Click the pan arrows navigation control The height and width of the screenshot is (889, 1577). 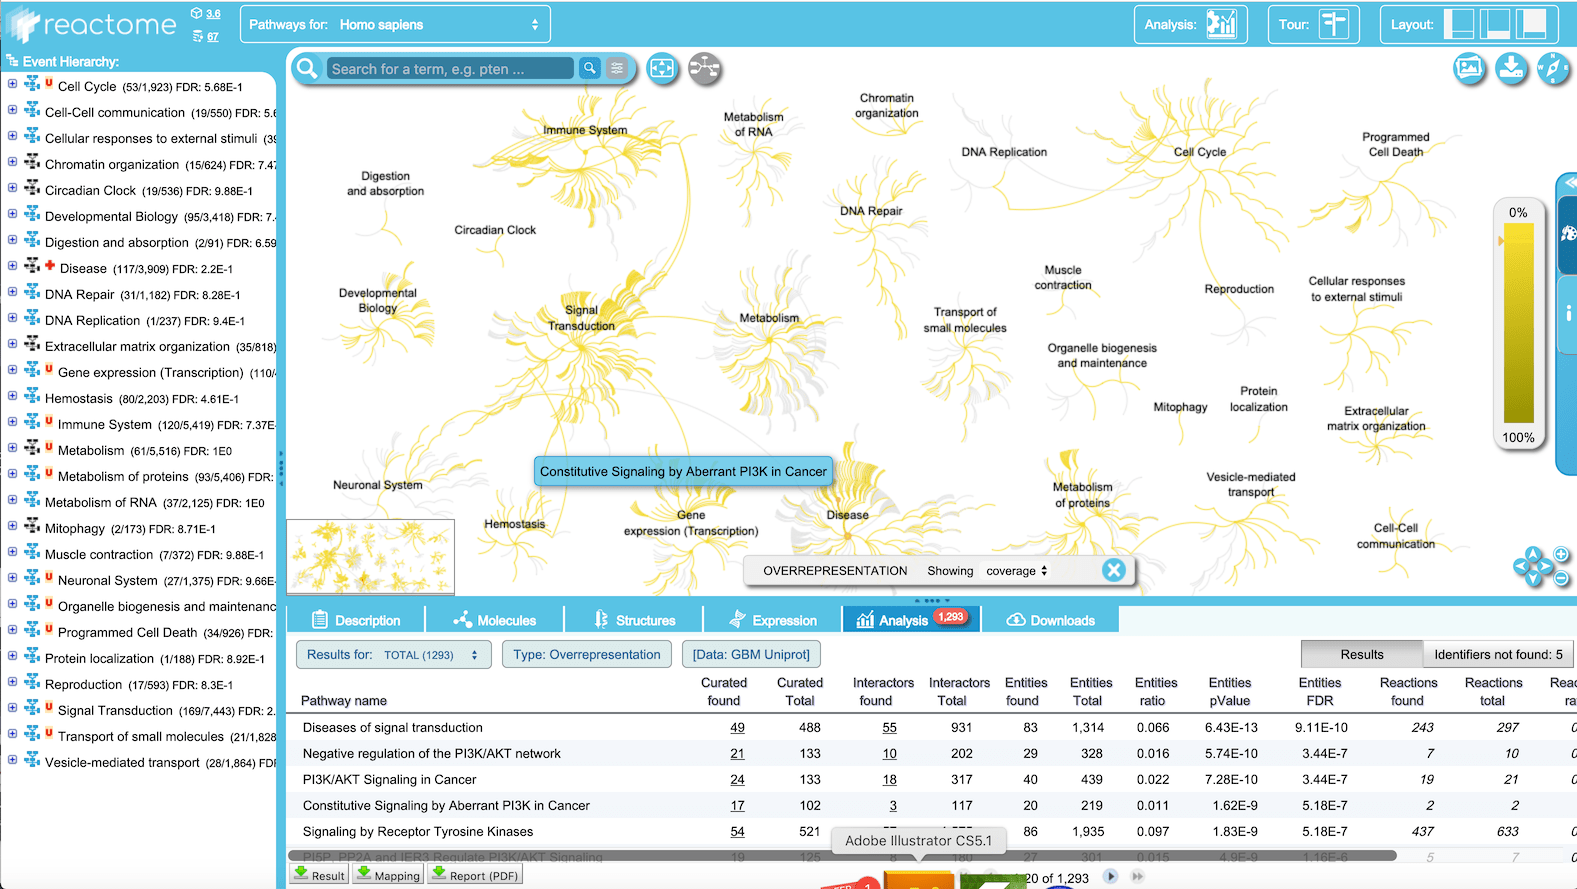1533,566
